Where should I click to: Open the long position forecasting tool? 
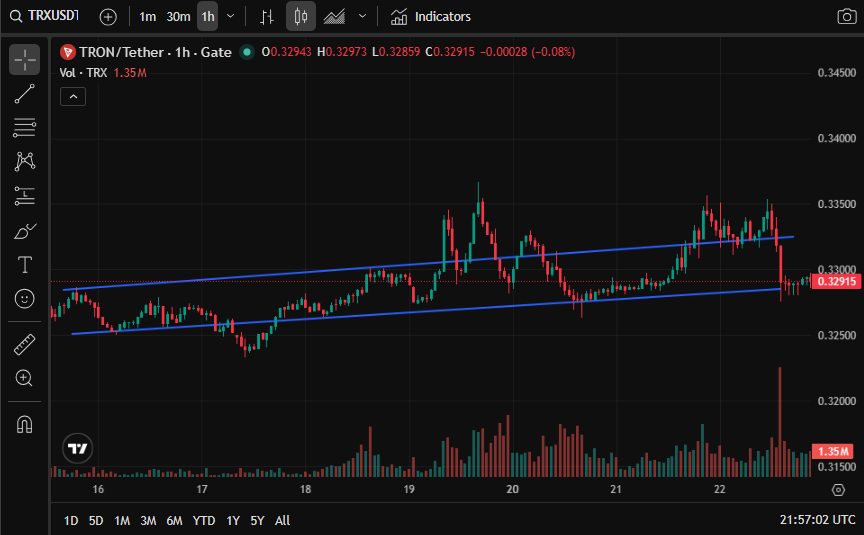[24, 196]
